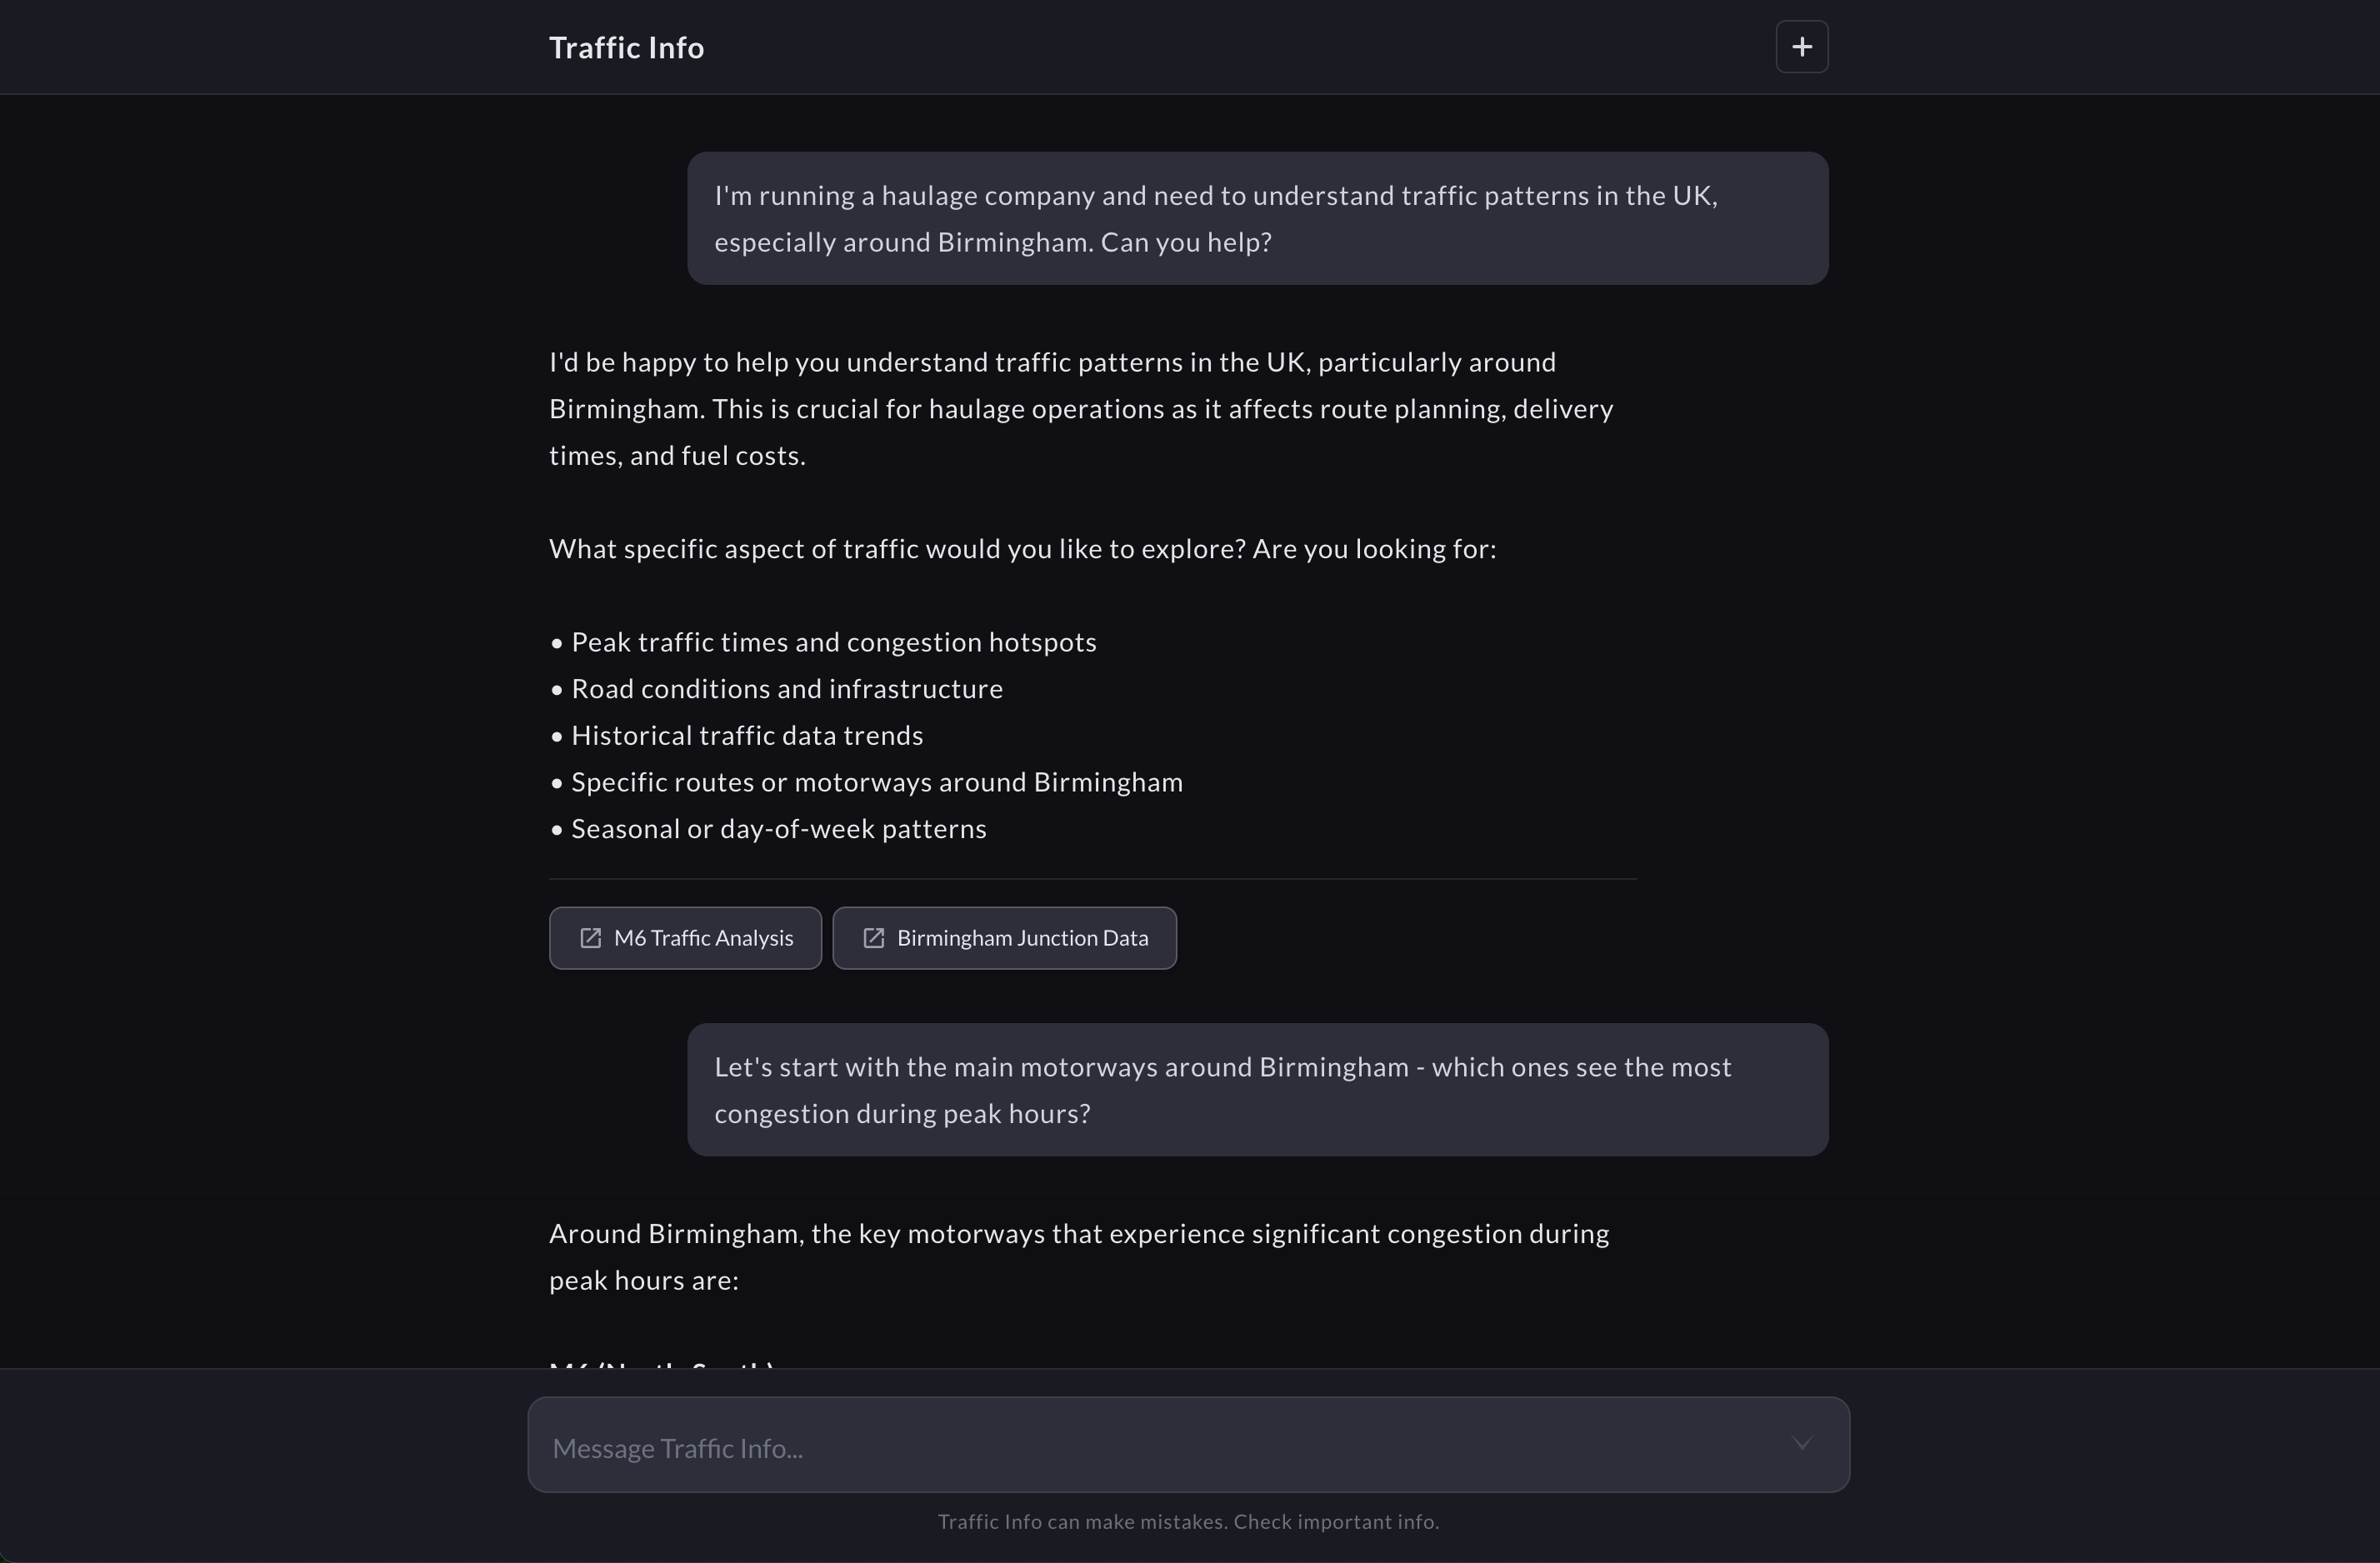Click the mistakes disclaimer text below input

tap(1189, 1521)
